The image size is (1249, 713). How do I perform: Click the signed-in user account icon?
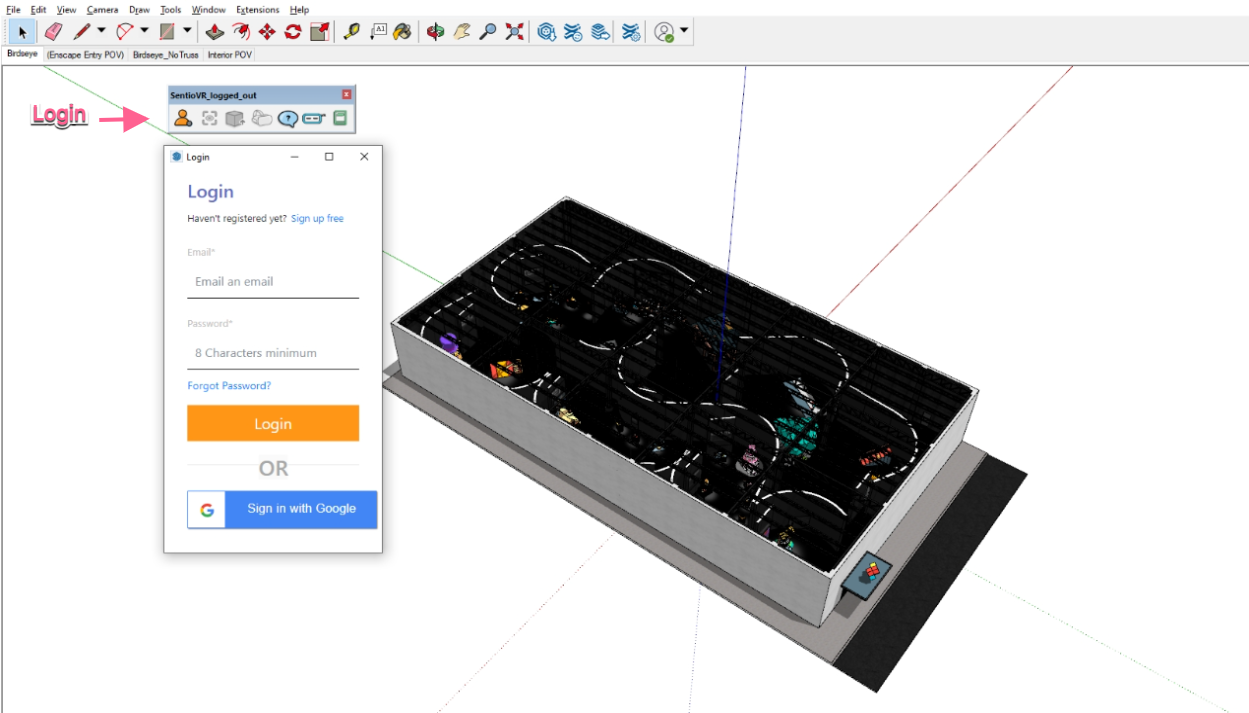[x=664, y=32]
